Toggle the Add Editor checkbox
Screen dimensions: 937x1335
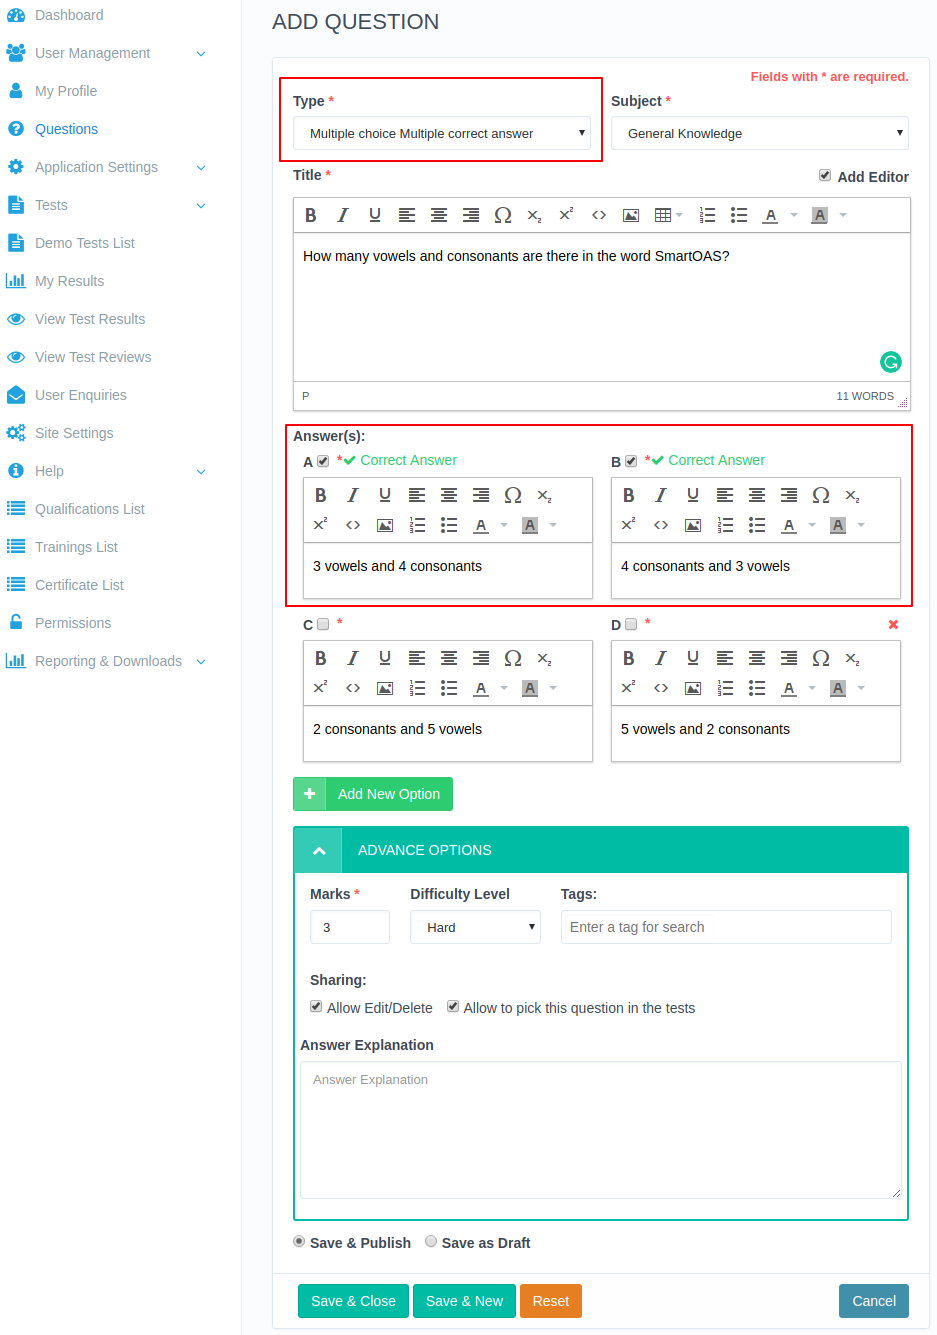tap(825, 175)
